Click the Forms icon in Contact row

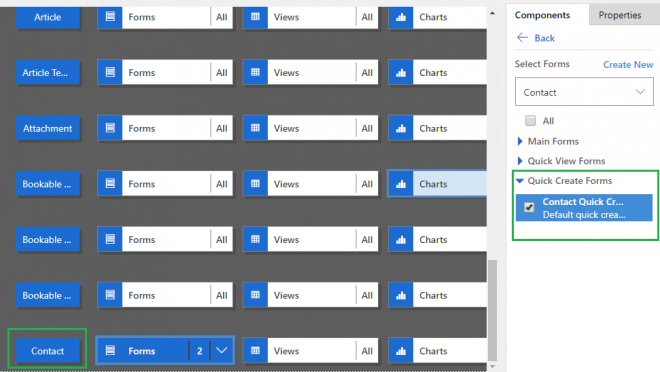(110, 350)
